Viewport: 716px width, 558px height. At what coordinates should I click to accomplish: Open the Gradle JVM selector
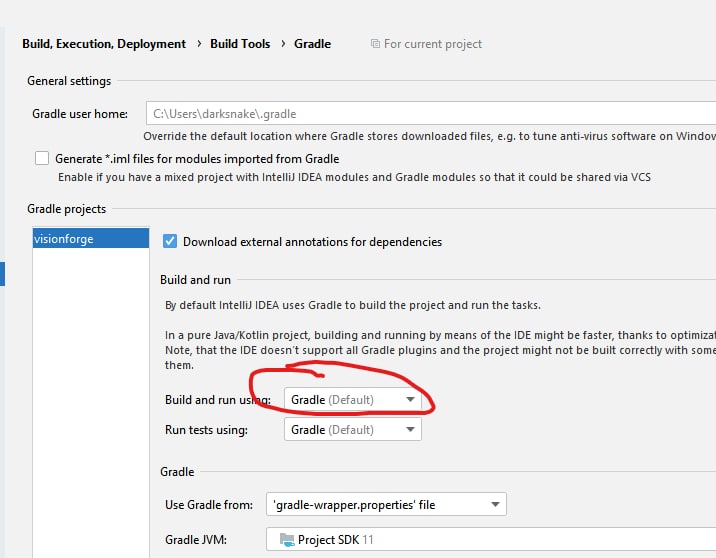point(491,540)
